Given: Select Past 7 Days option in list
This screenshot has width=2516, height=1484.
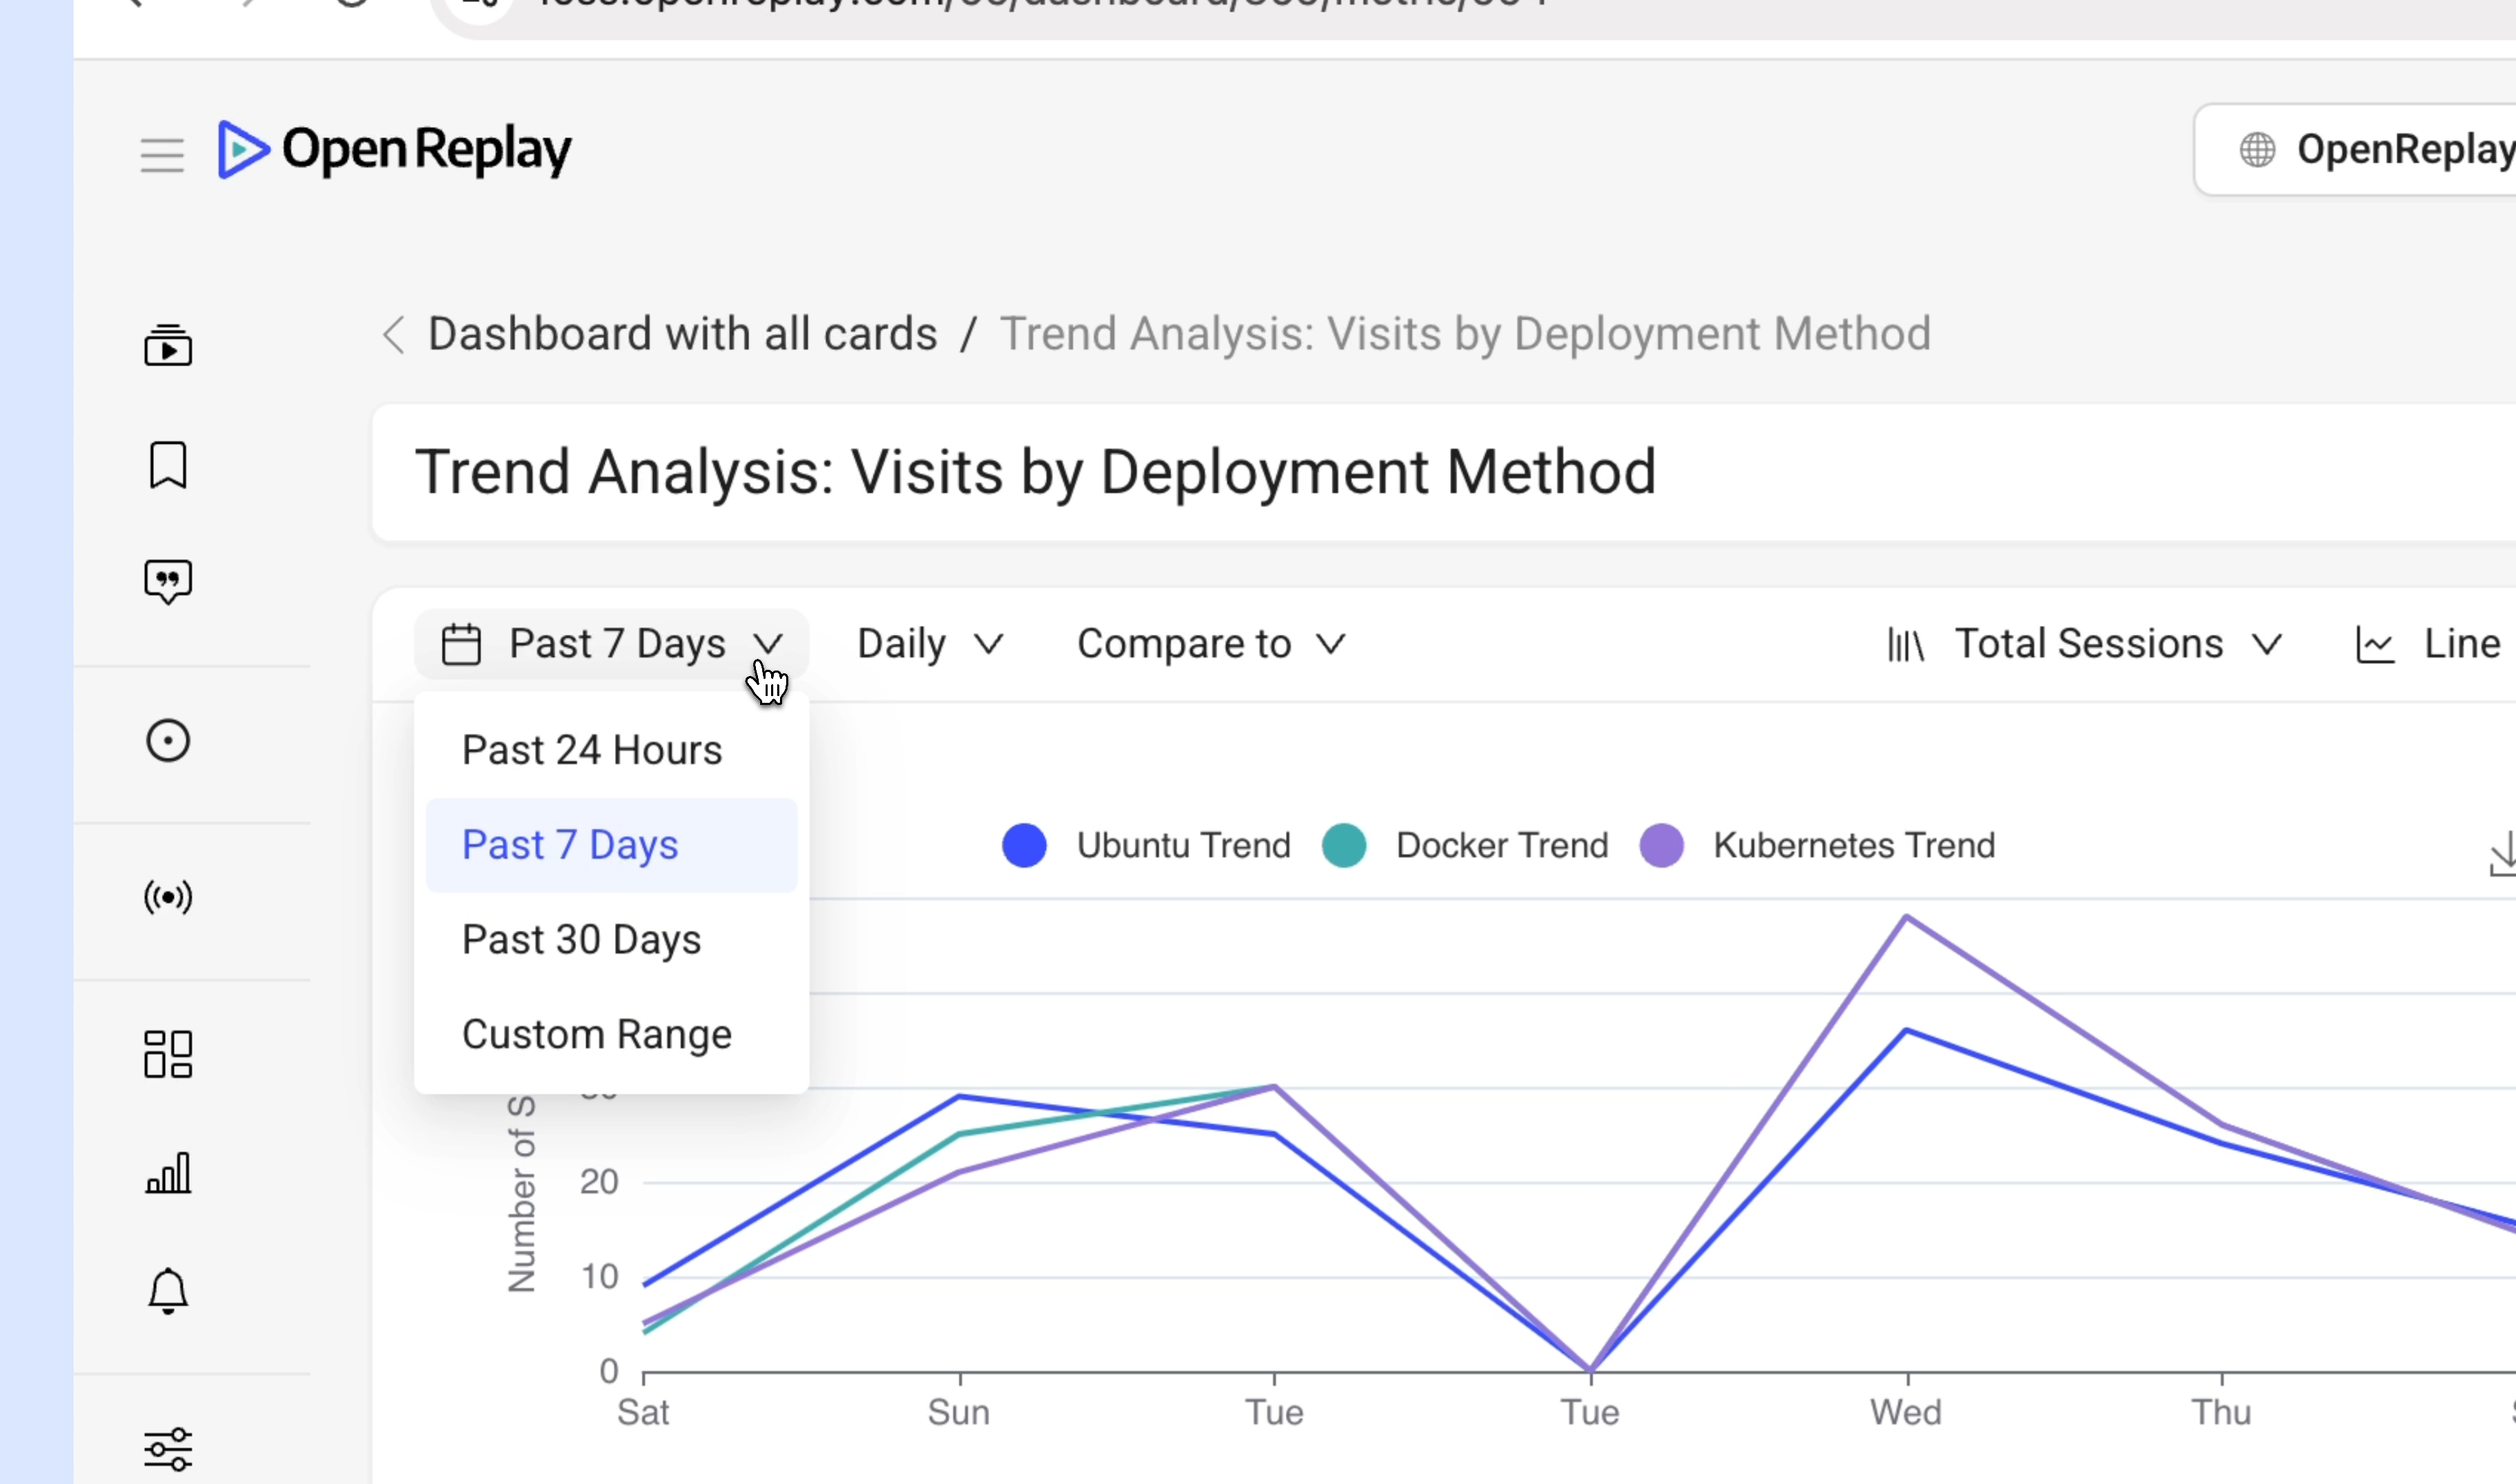Looking at the screenshot, I should (x=612, y=845).
